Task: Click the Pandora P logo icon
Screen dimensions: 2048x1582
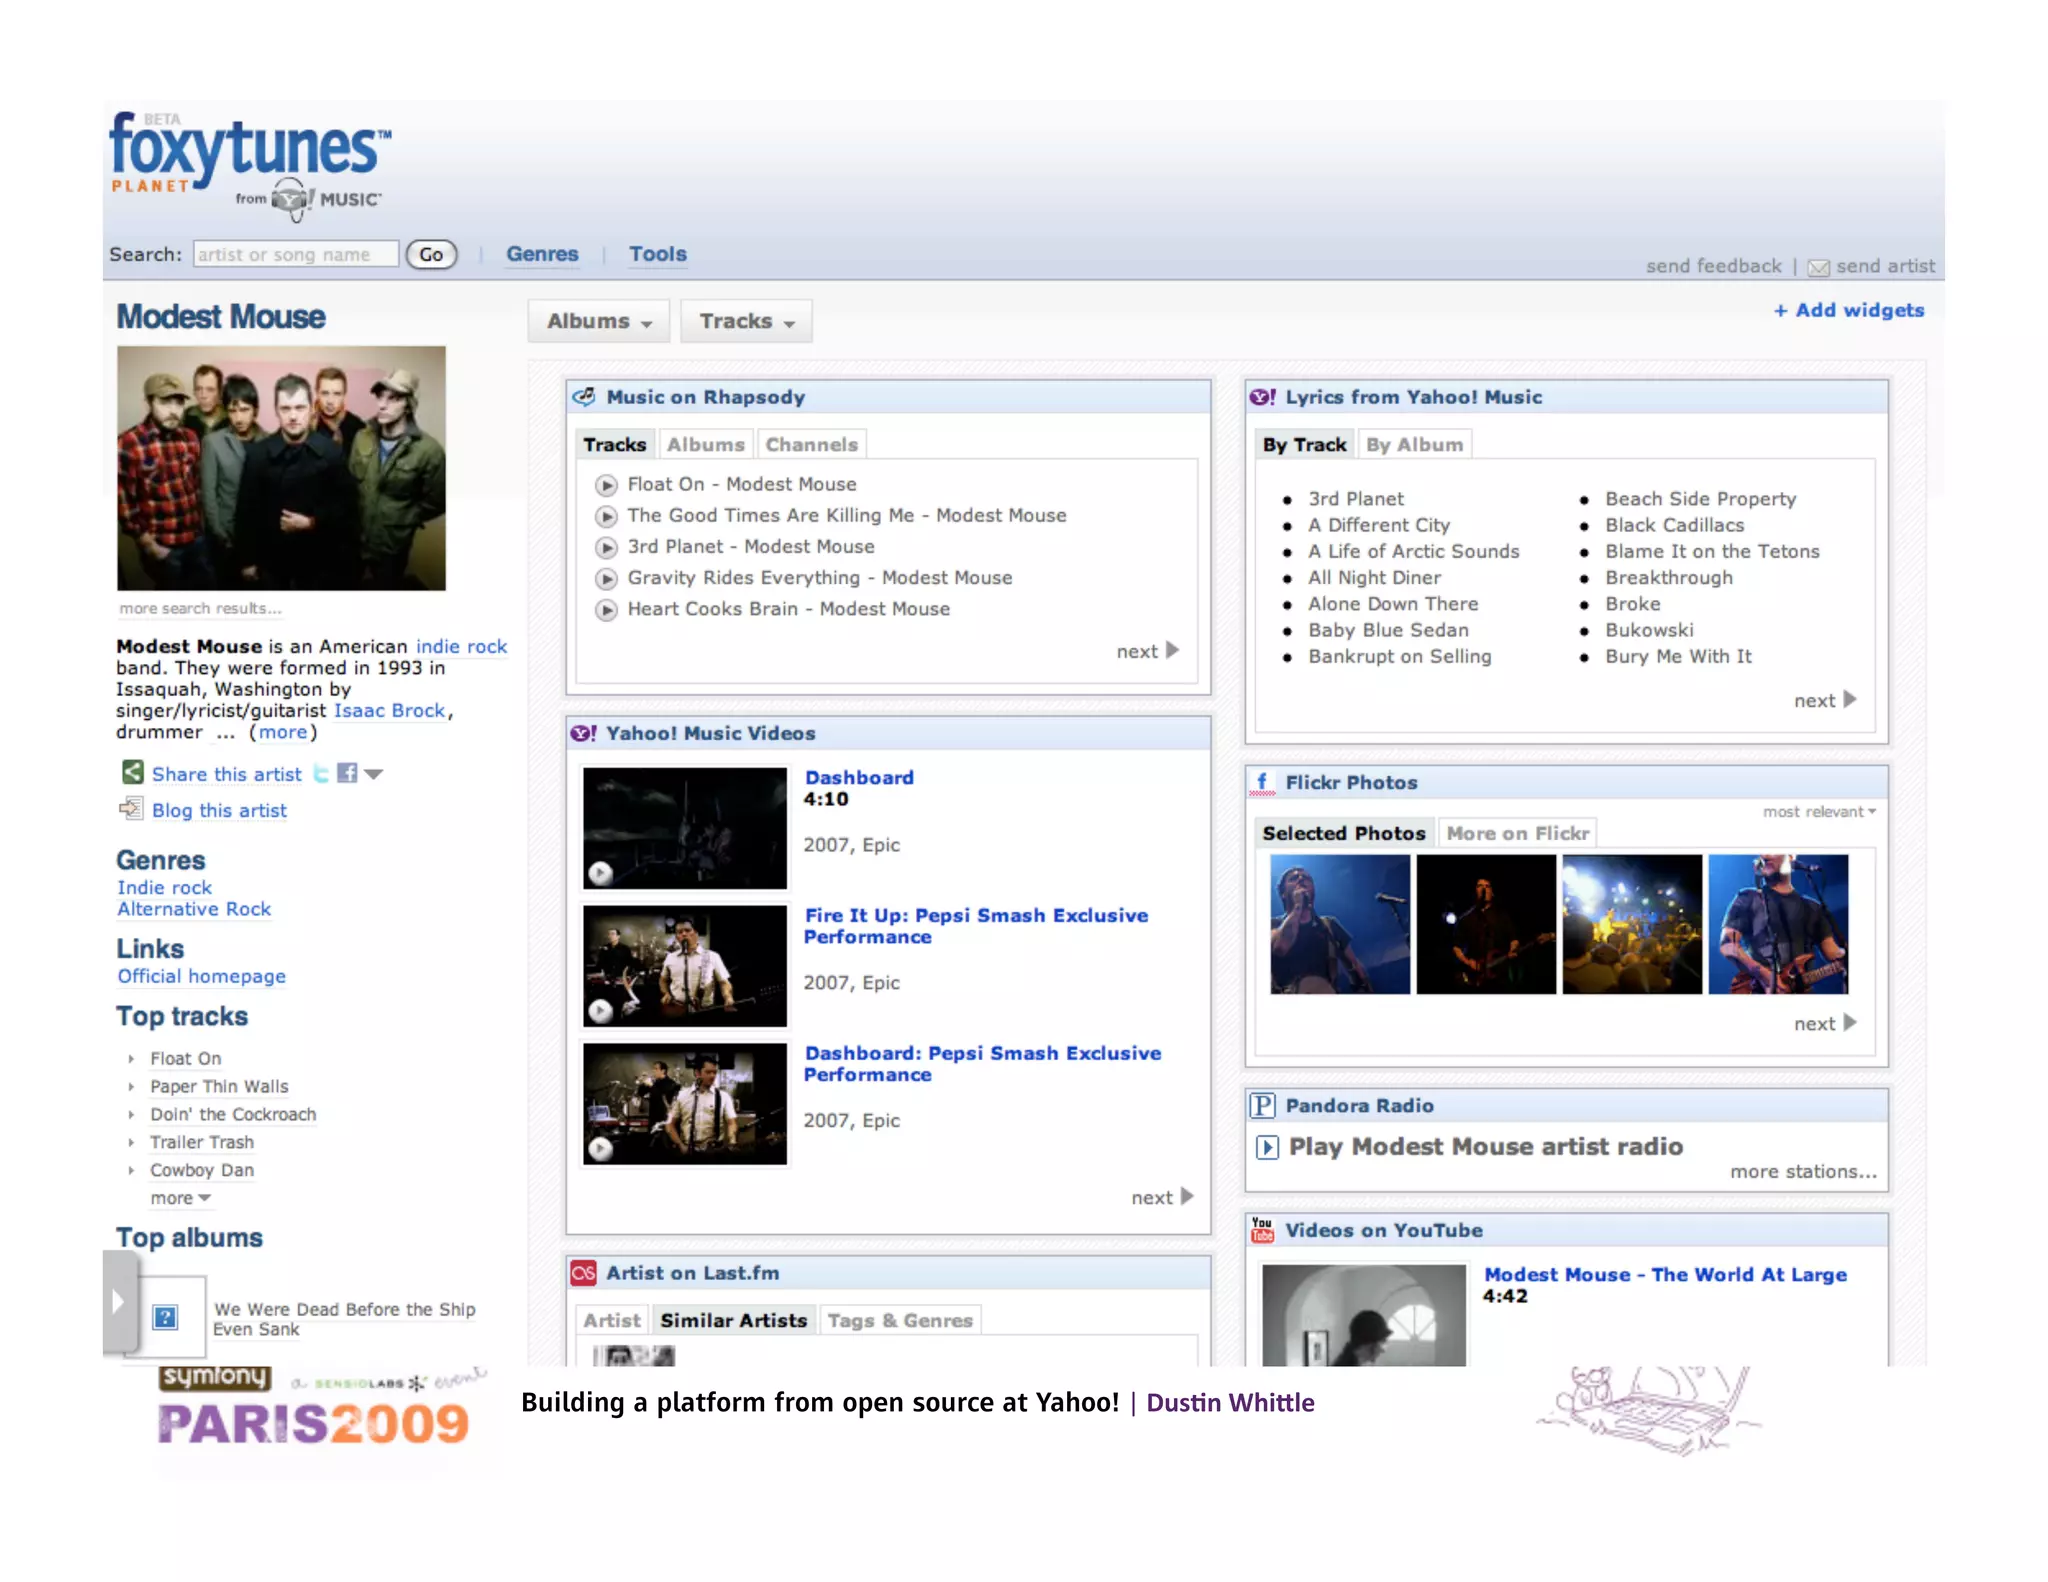Action: (x=1263, y=1105)
